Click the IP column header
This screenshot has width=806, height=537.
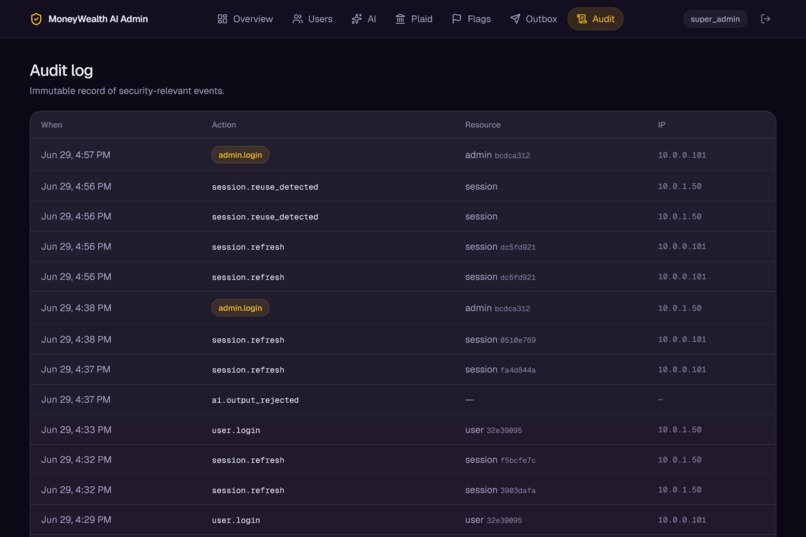coord(662,125)
